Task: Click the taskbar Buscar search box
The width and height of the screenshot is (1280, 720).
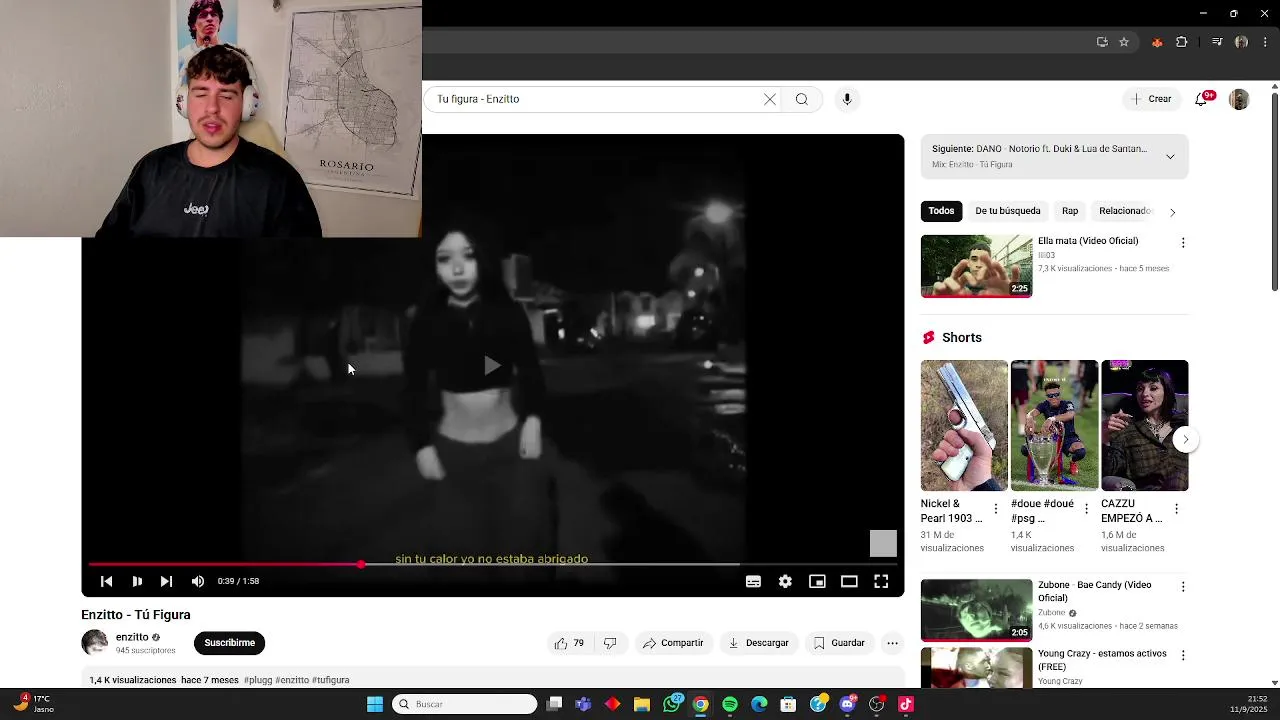Action: pyautogui.click(x=465, y=704)
